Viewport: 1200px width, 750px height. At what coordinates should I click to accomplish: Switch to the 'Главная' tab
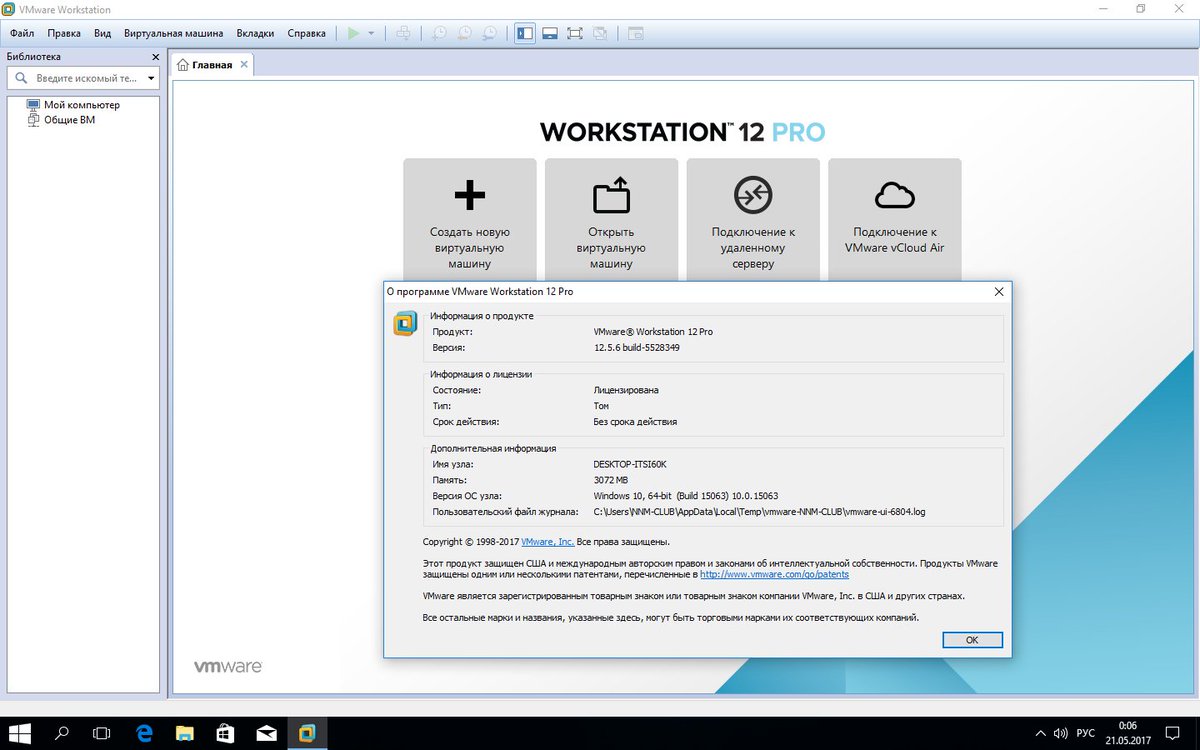(211, 63)
